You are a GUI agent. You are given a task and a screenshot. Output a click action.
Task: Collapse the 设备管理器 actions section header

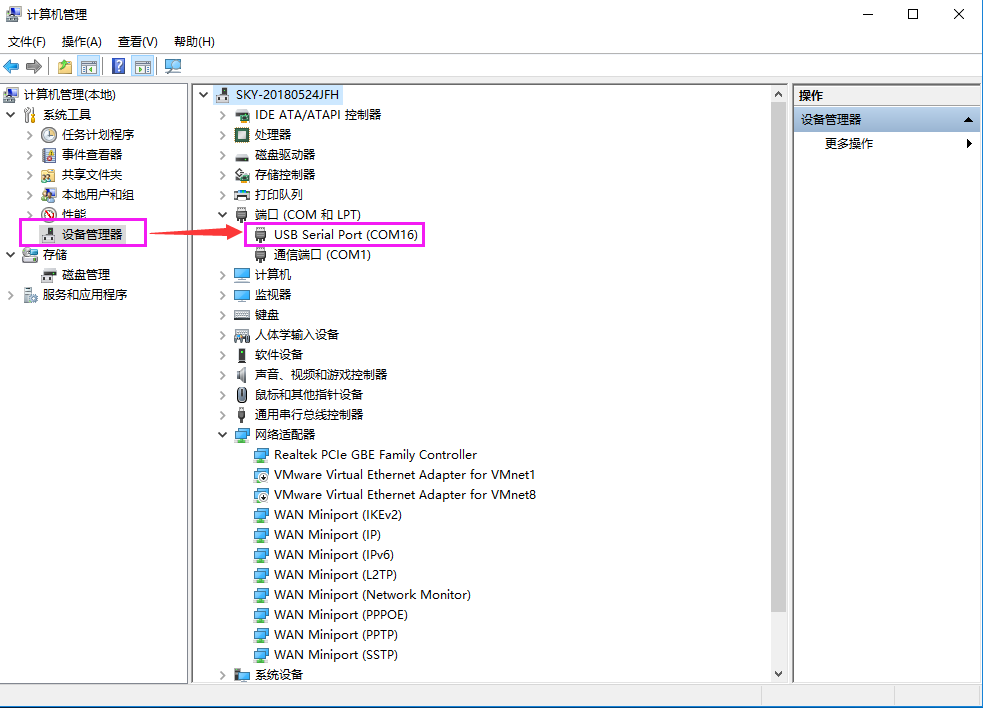point(967,120)
